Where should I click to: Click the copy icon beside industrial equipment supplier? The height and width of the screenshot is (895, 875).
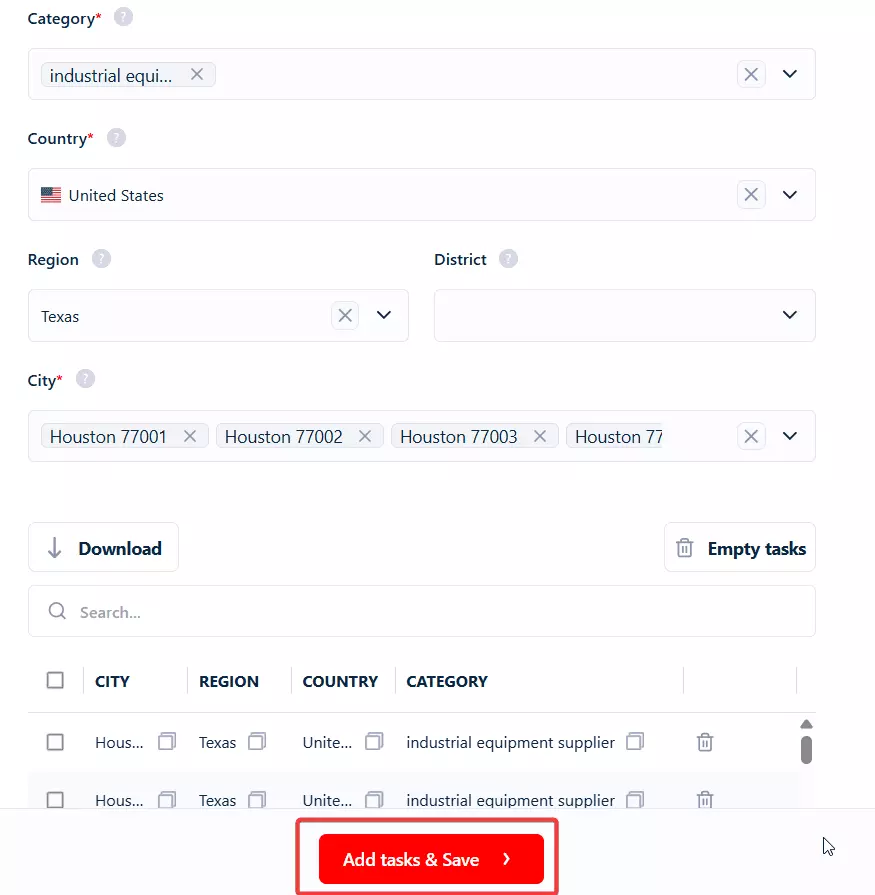(x=635, y=742)
